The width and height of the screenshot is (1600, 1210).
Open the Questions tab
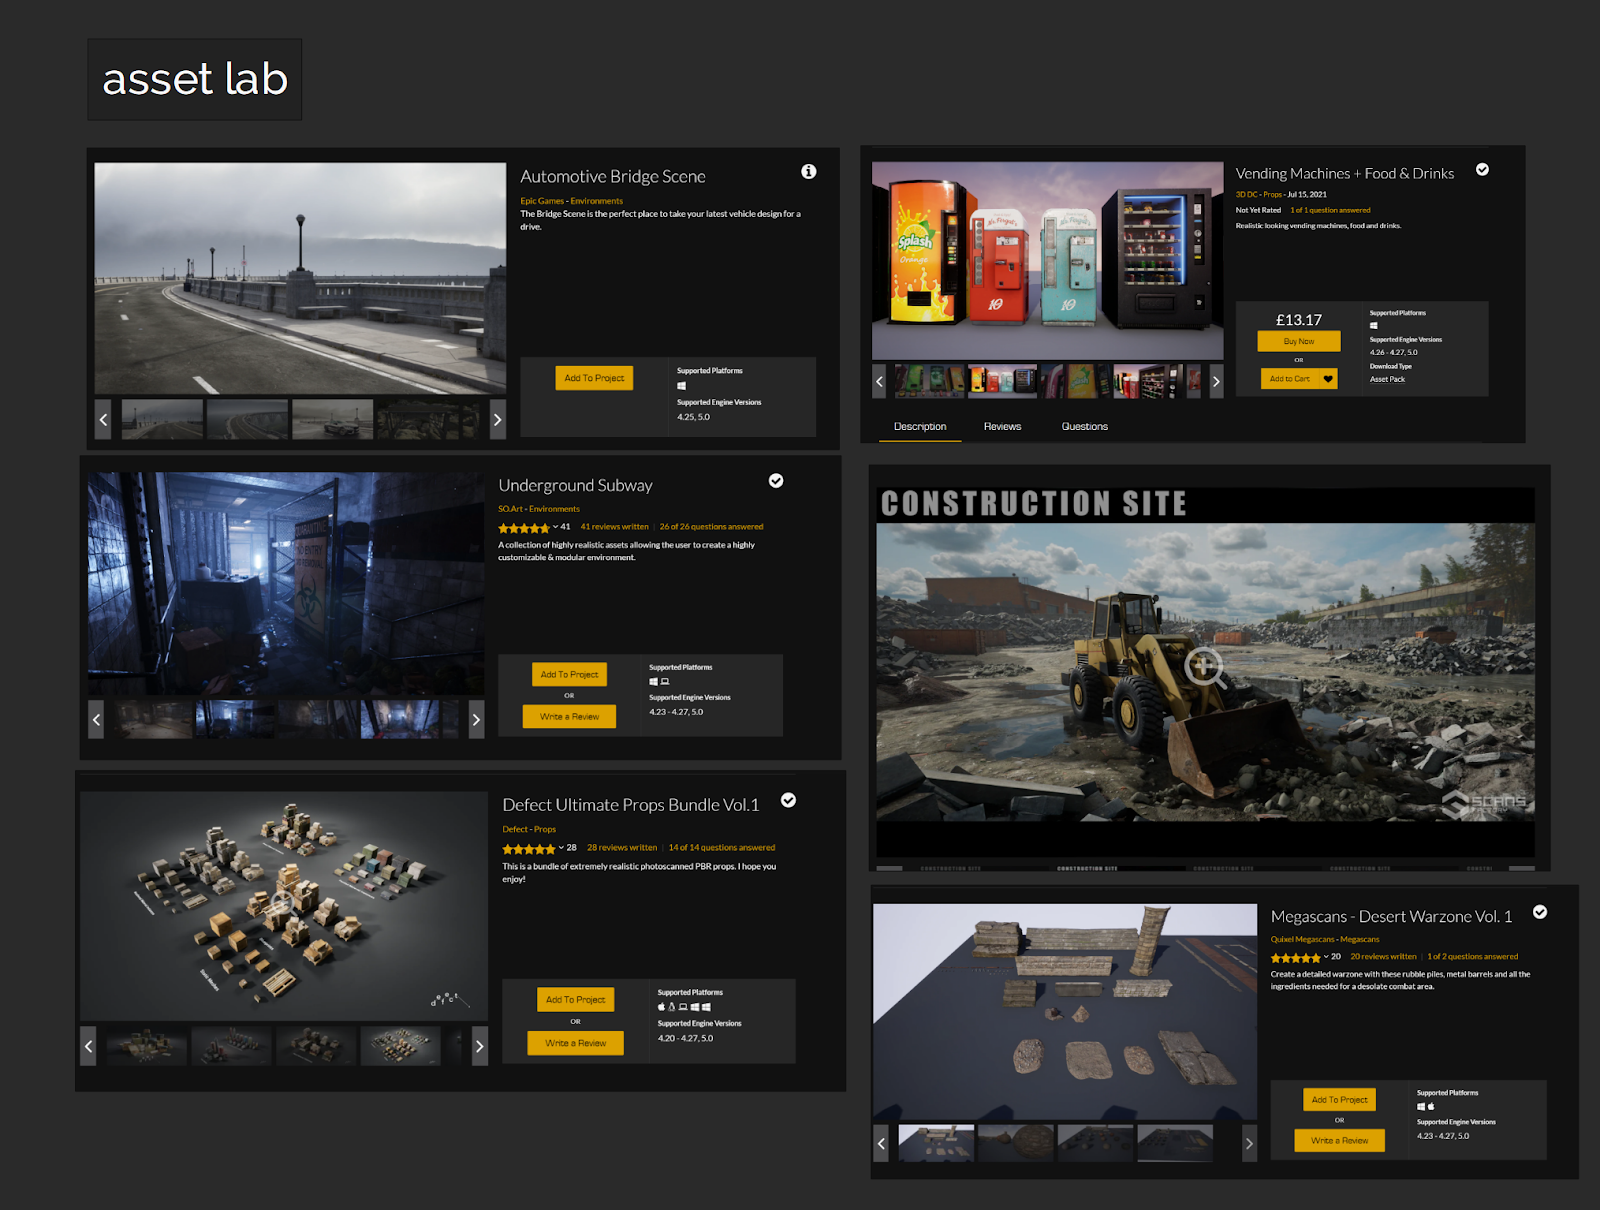point(1085,427)
